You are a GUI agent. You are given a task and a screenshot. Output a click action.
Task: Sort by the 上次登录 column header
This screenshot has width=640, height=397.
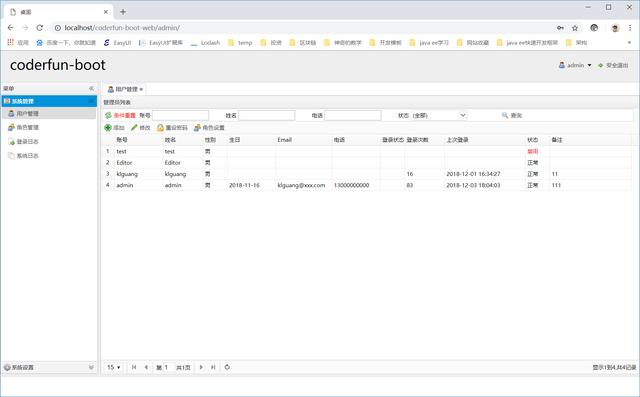(457, 140)
